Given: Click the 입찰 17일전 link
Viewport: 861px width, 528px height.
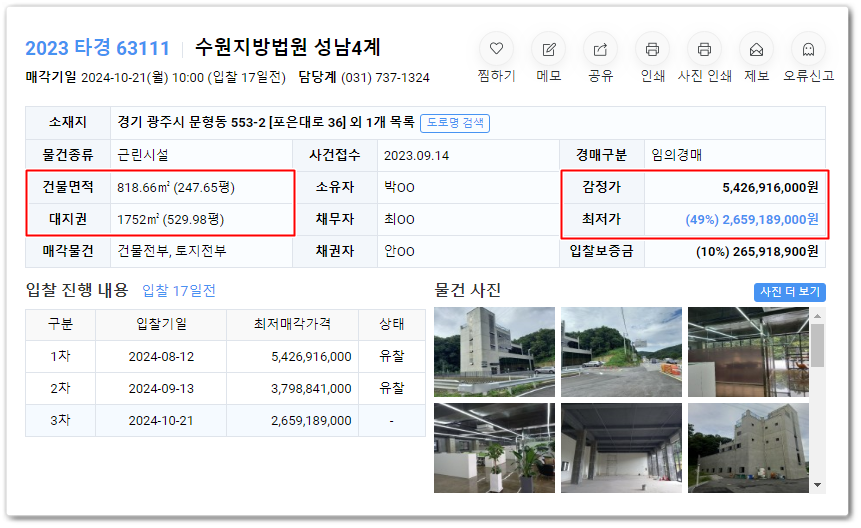Looking at the screenshot, I should point(179,290).
